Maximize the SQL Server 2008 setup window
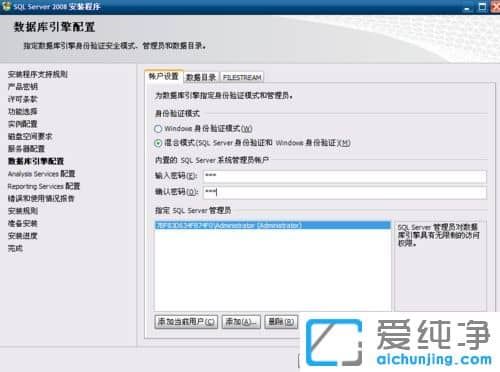500x372 pixels. pyautogui.click(x=482, y=7)
